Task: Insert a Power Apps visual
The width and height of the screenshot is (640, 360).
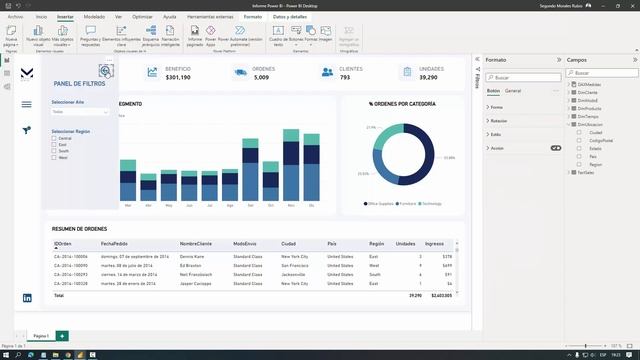Action: coord(211,36)
